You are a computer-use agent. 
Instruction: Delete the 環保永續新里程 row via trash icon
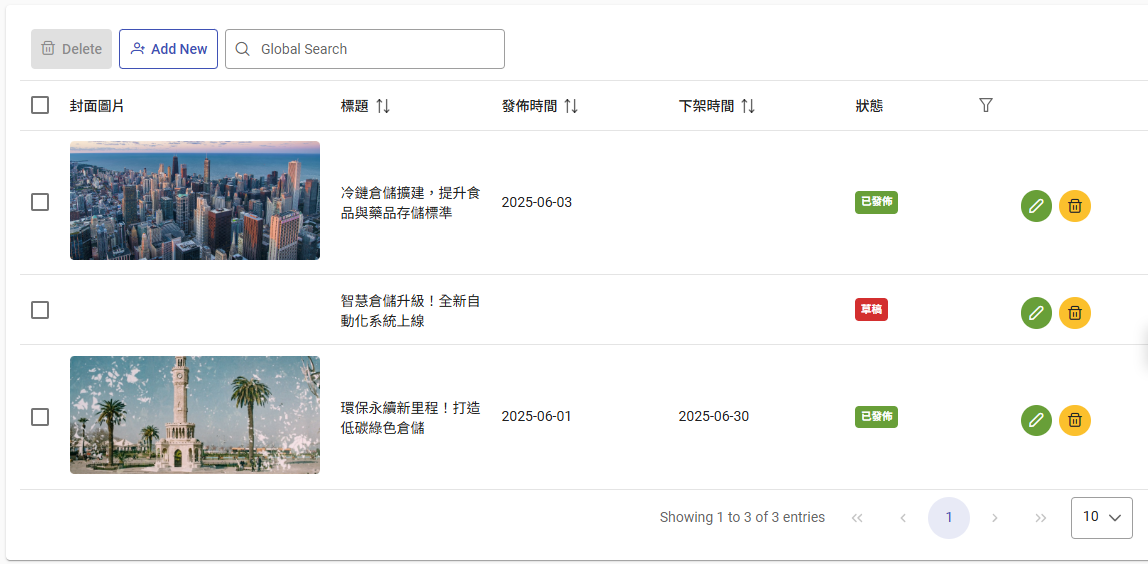tap(1075, 420)
